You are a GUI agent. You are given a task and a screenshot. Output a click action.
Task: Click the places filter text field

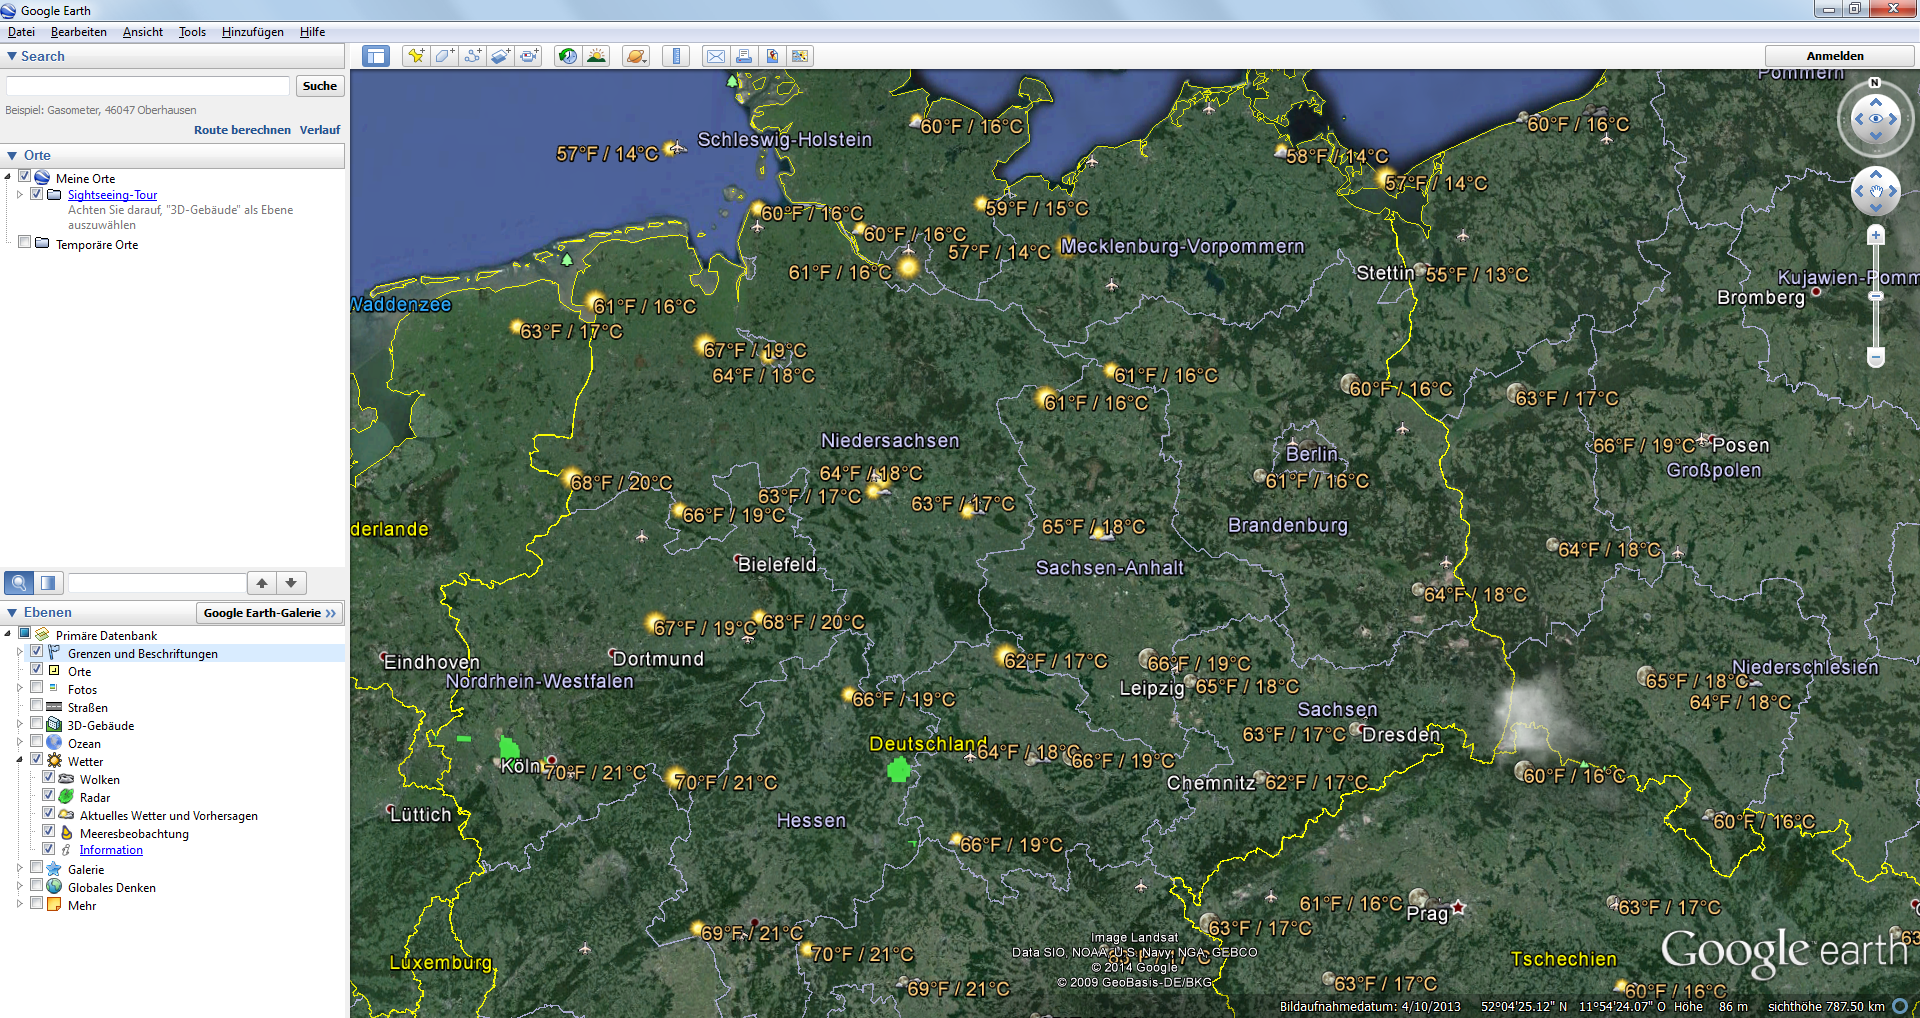(157, 582)
